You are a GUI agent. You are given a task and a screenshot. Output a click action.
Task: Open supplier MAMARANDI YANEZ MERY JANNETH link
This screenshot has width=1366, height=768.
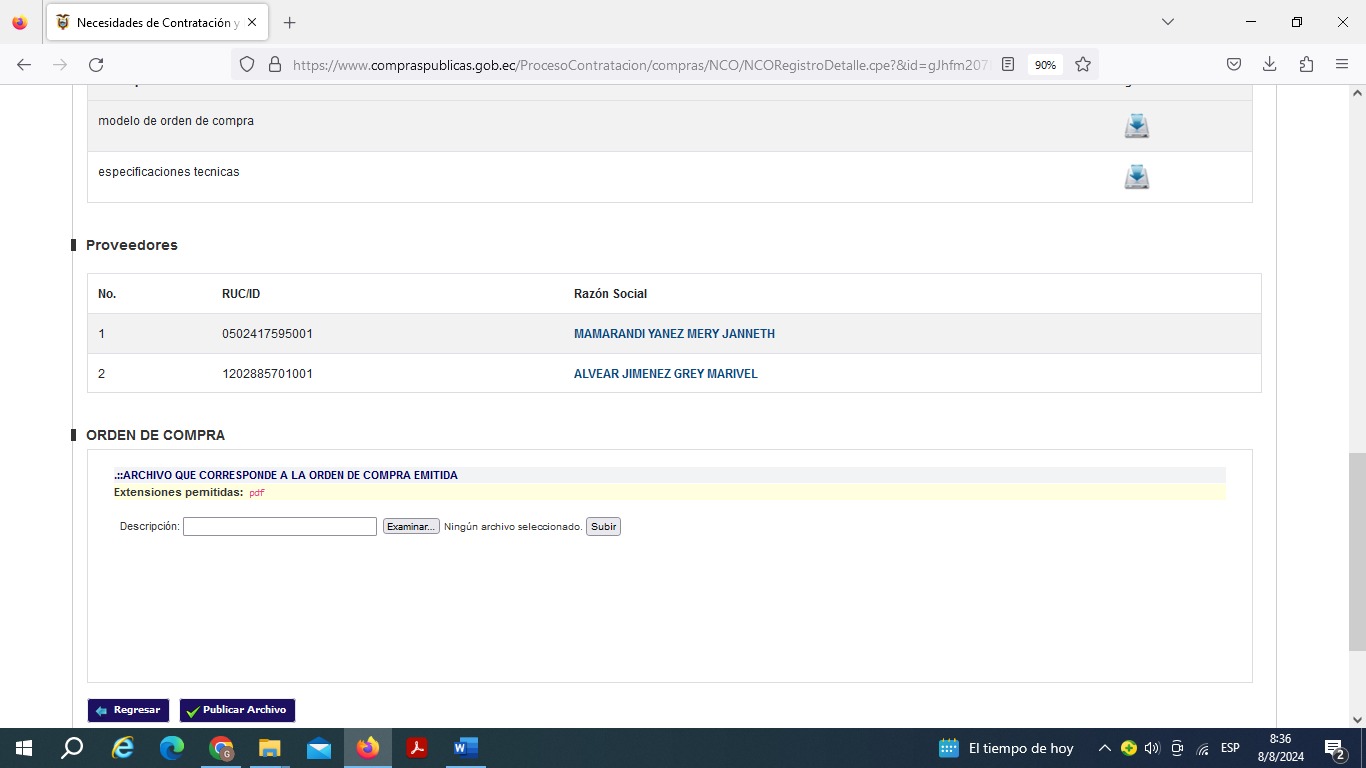(674, 334)
